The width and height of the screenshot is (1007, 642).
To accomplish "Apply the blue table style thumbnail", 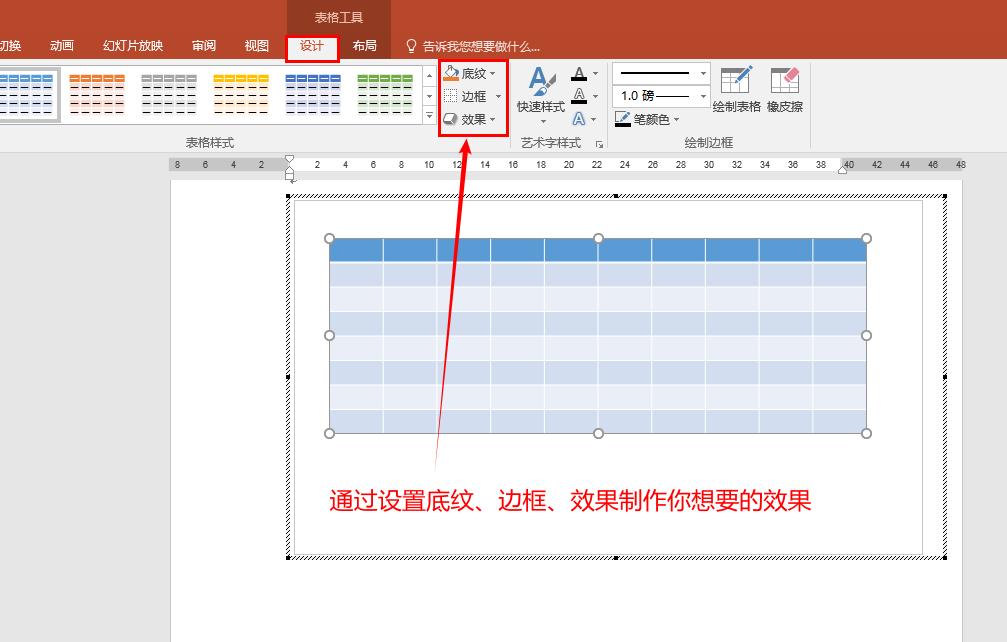I will 27,94.
